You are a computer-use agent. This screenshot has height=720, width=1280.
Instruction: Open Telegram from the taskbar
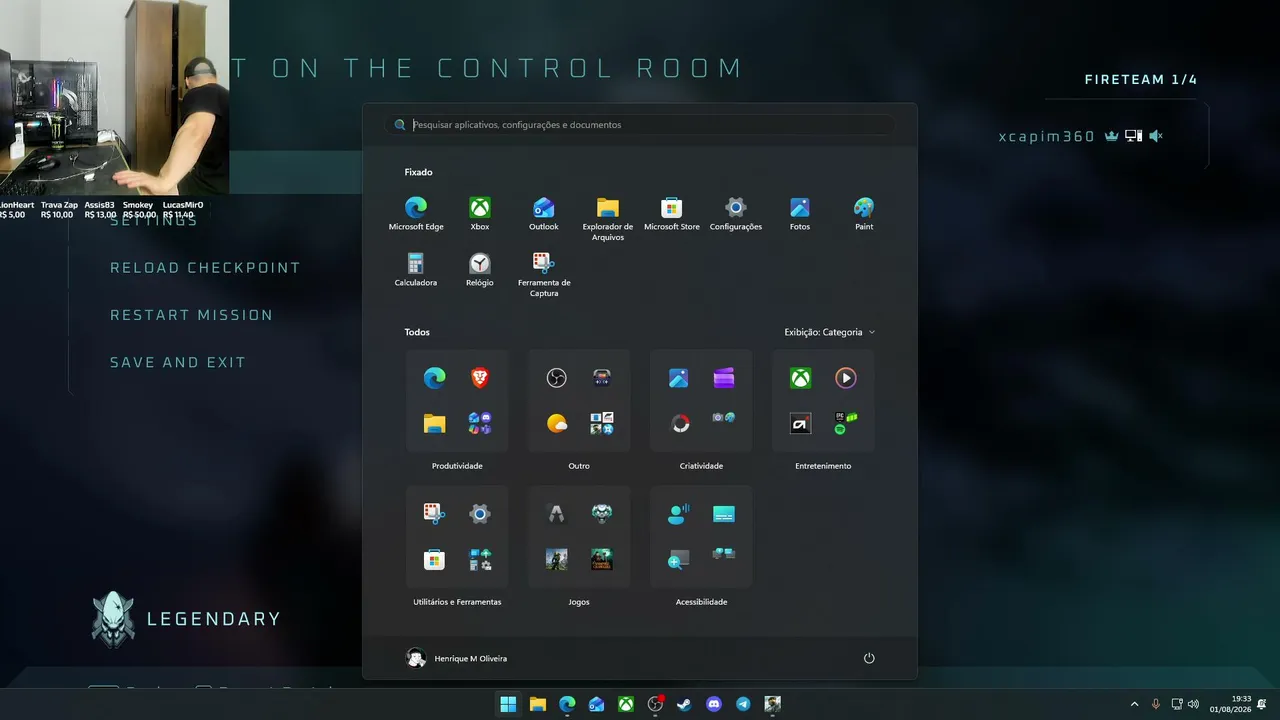point(743,704)
